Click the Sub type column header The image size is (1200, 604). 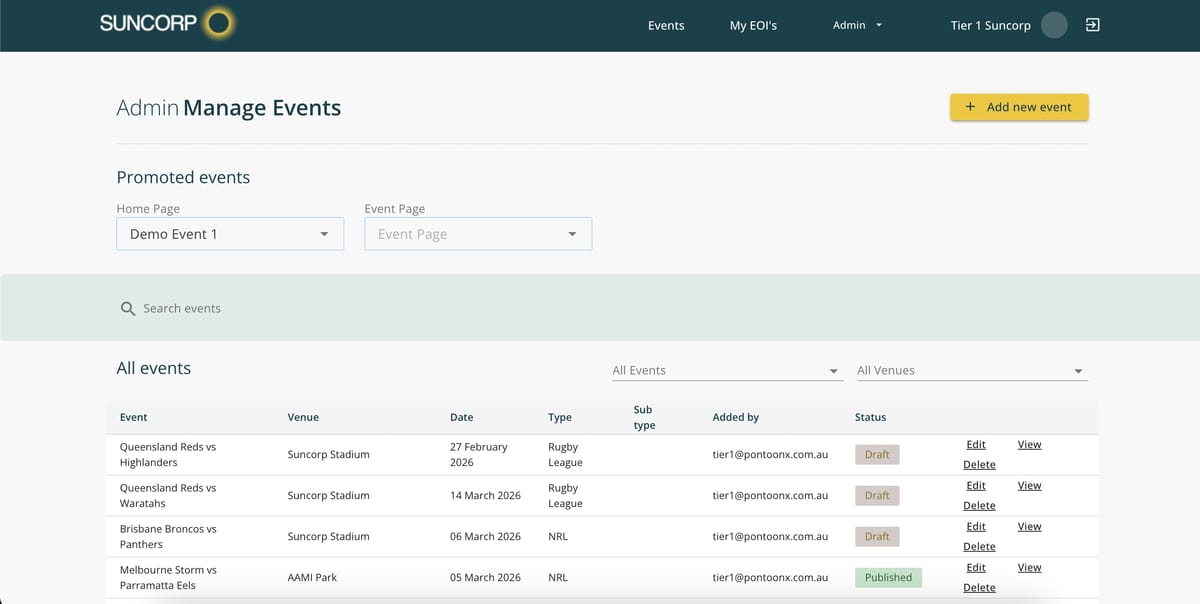click(644, 417)
